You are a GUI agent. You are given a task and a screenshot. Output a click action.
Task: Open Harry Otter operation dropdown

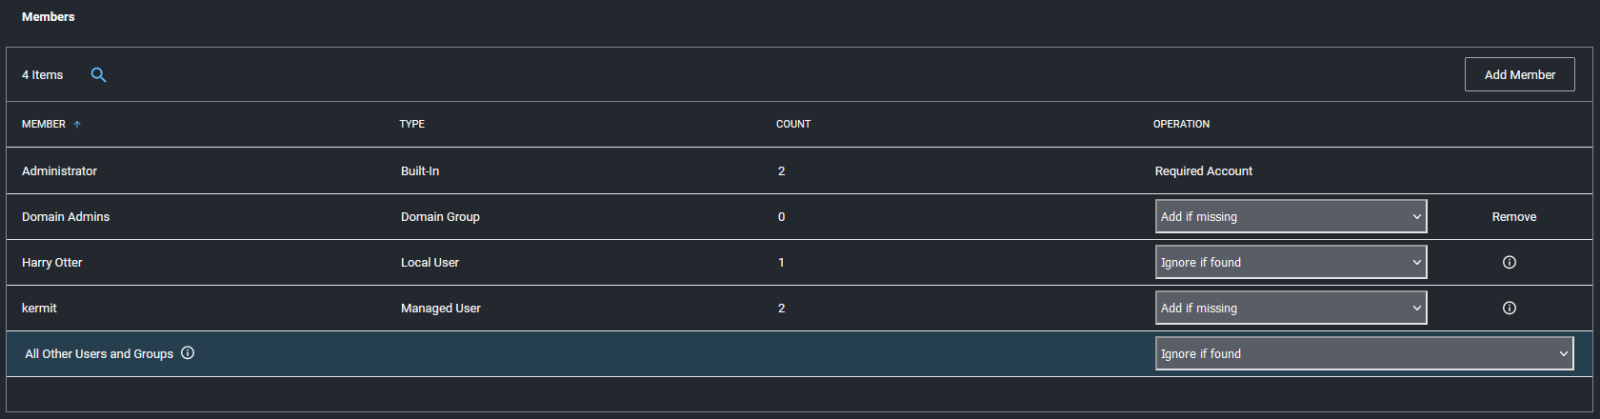coord(1290,263)
